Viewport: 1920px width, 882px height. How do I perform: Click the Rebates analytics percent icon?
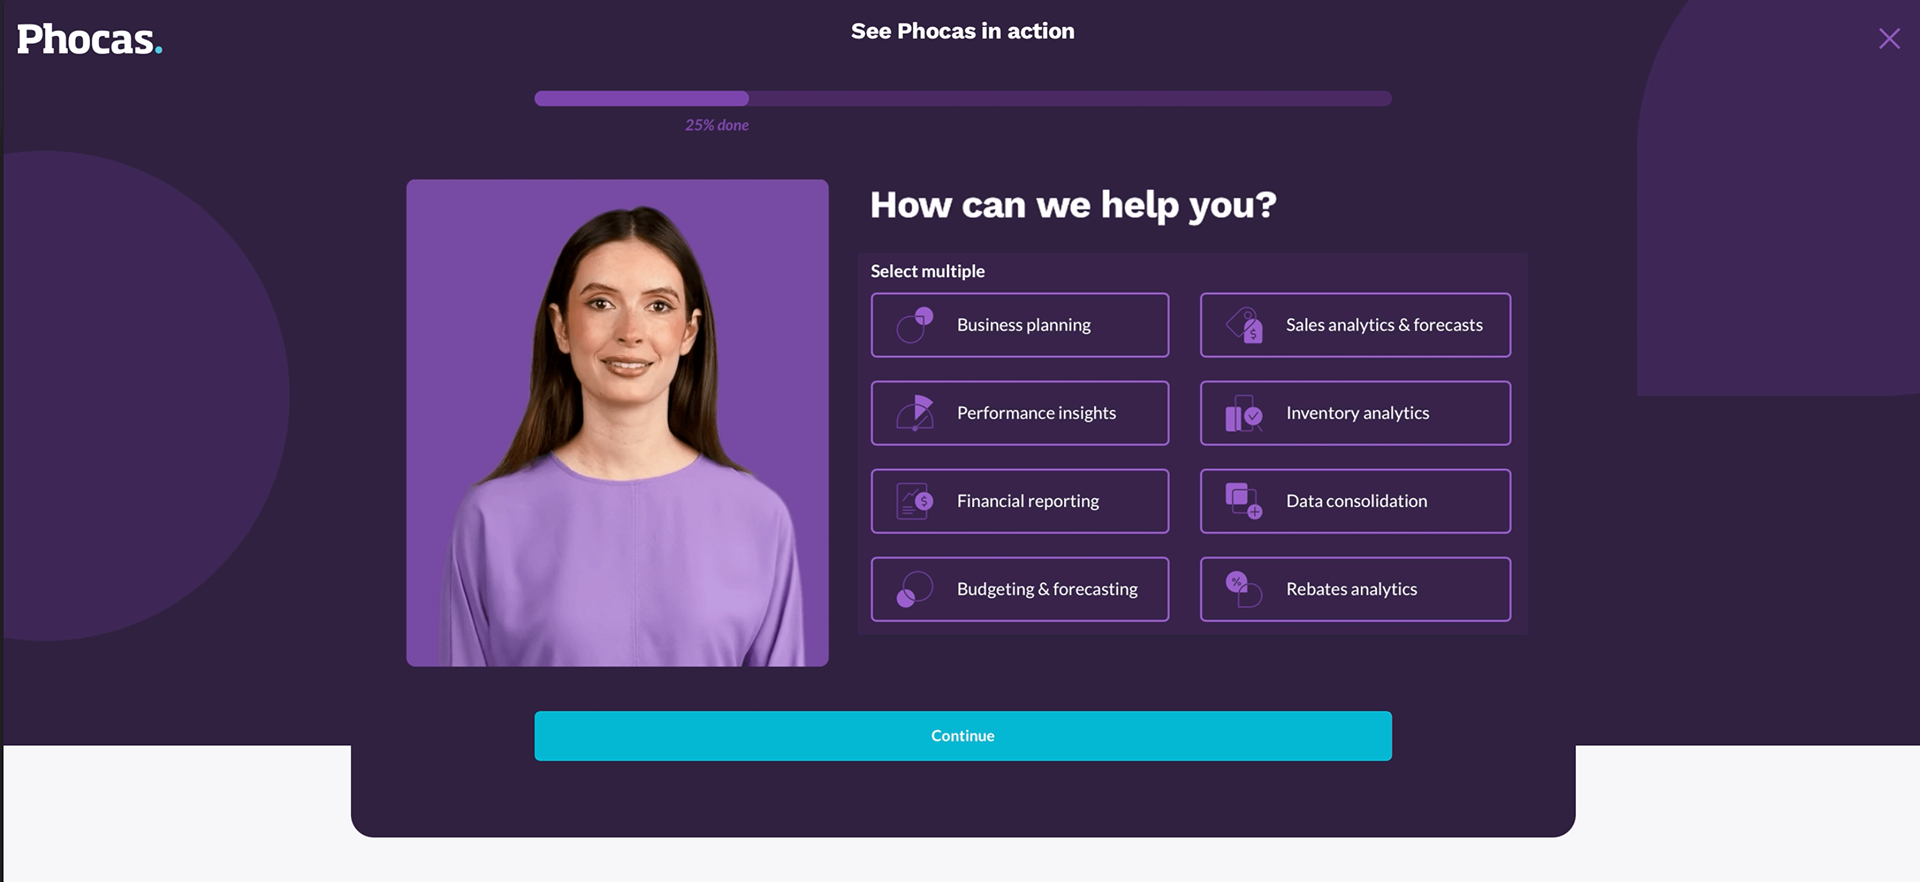[x=1244, y=589]
